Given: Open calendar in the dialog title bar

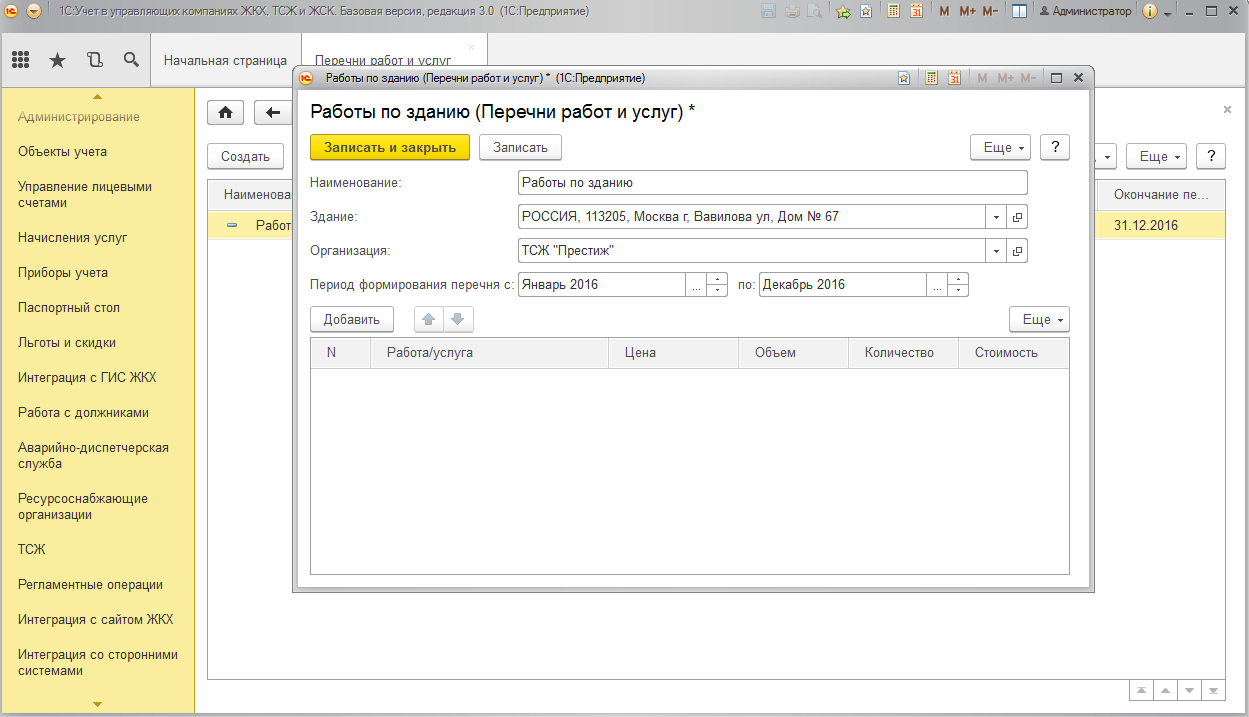Looking at the screenshot, I should (954, 77).
